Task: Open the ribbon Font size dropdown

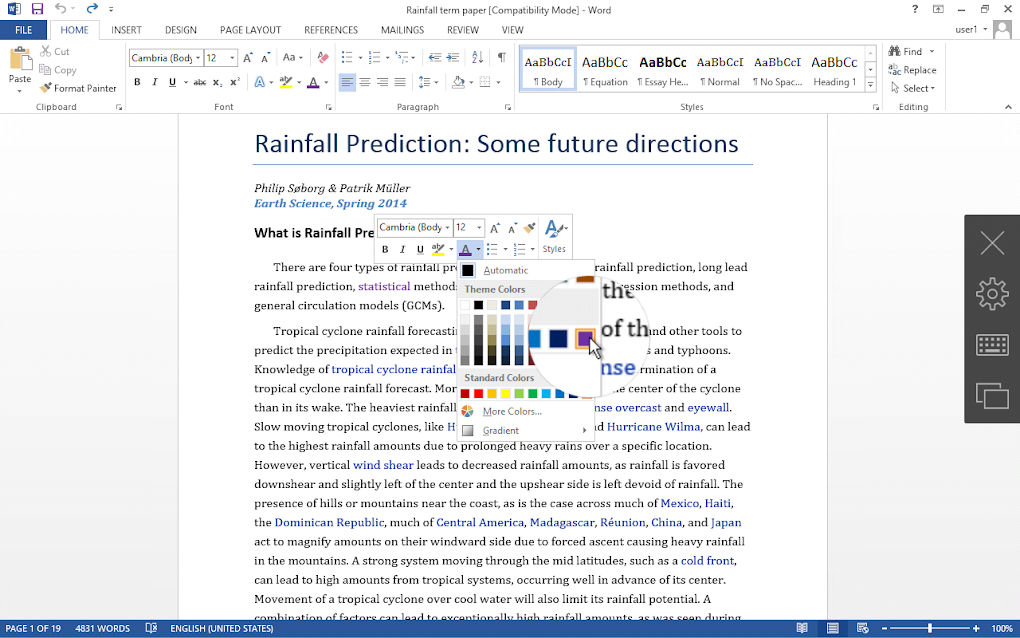Action: (232, 58)
